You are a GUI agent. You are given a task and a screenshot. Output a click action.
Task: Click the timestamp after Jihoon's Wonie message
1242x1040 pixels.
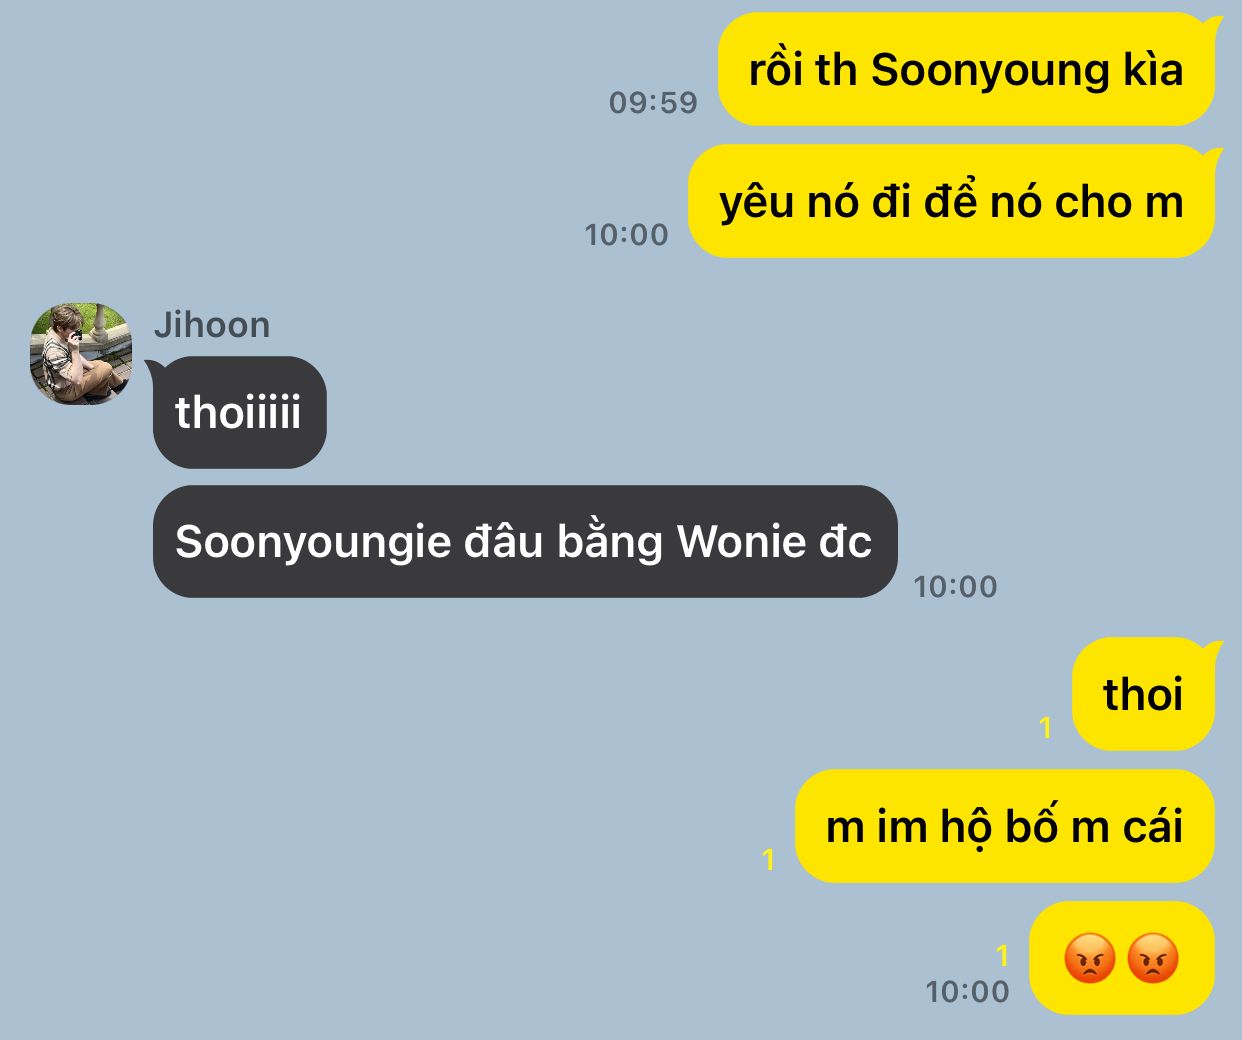(x=955, y=586)
